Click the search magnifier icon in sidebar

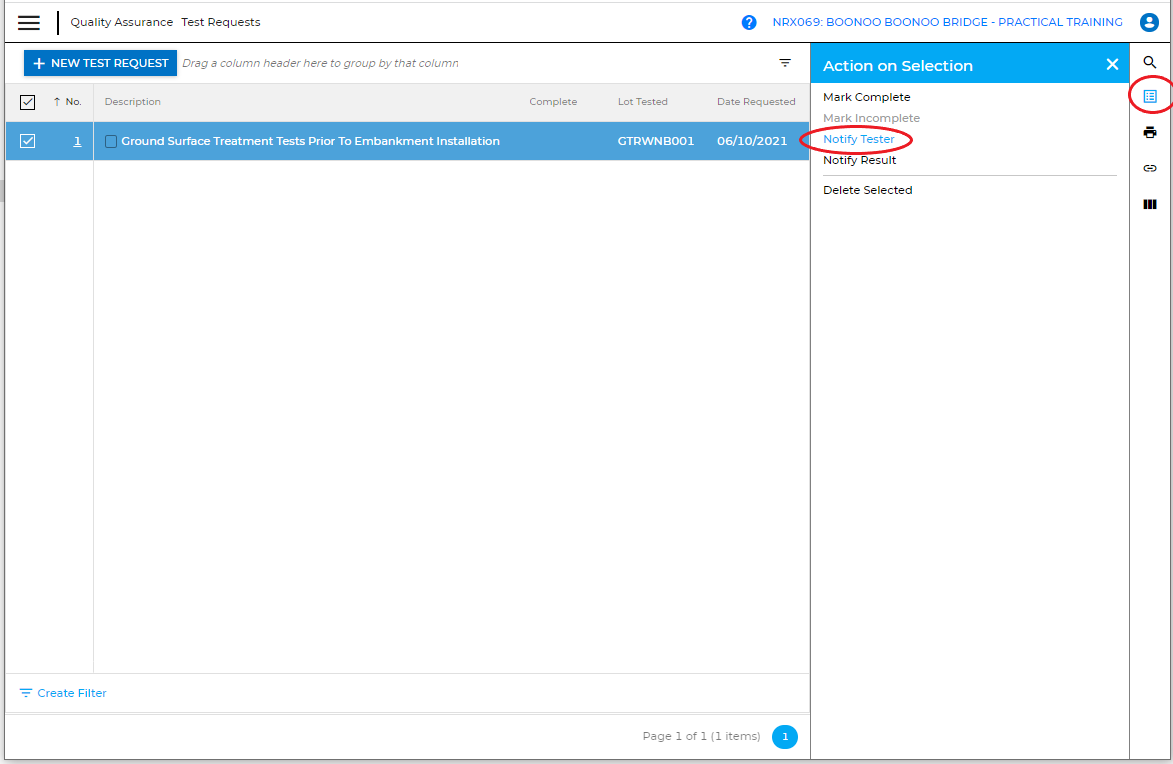click(1150, 62)
